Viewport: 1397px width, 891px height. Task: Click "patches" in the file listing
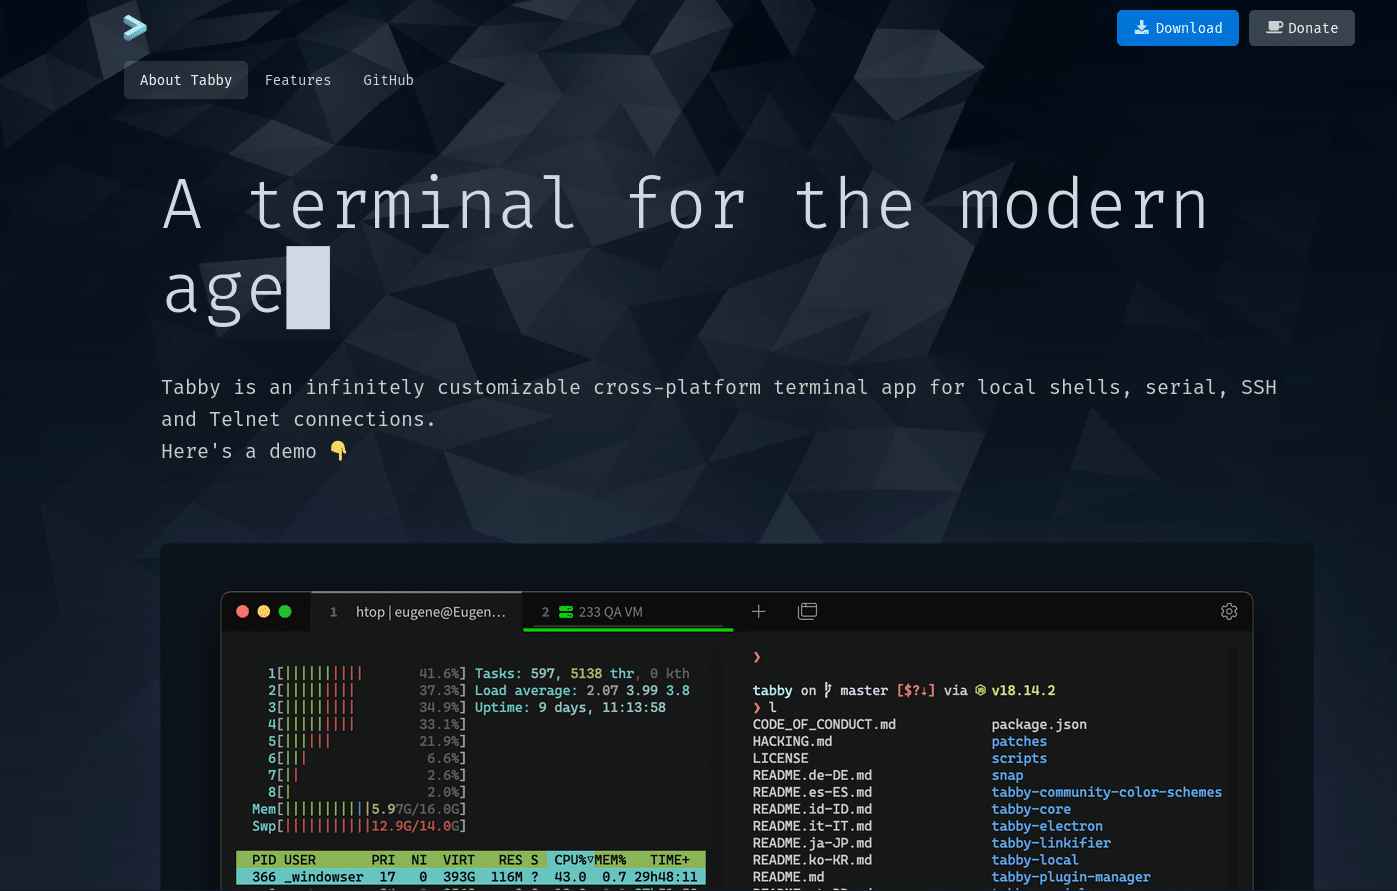[1019, 741]
